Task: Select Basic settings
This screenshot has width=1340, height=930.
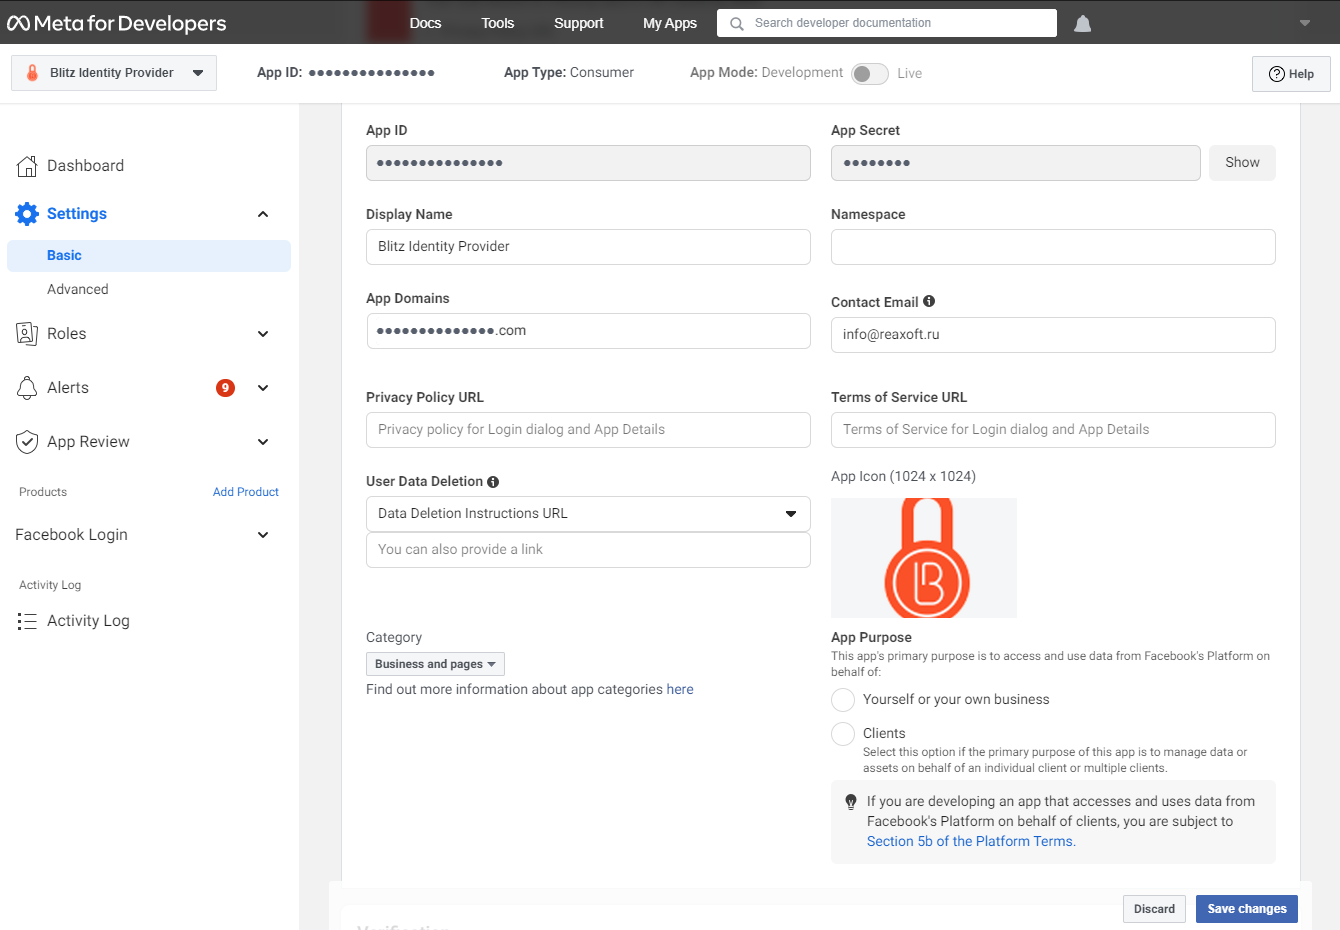Action: (x=149, y=256)
